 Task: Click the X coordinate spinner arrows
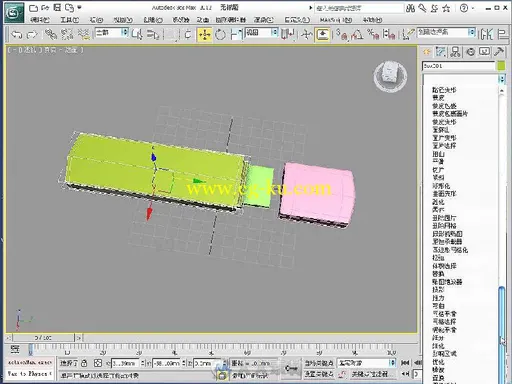tap(143, 363)
